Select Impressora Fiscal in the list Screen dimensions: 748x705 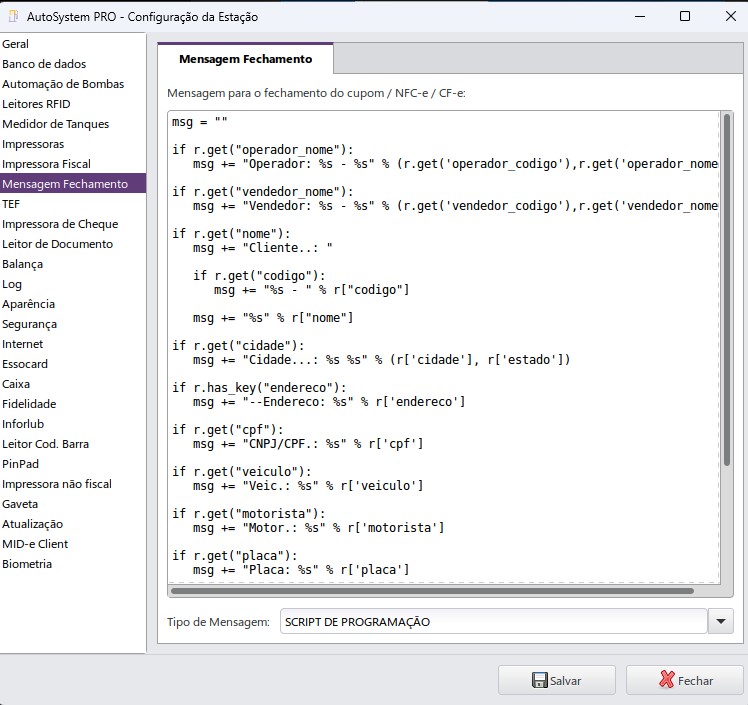click(46, 164)
